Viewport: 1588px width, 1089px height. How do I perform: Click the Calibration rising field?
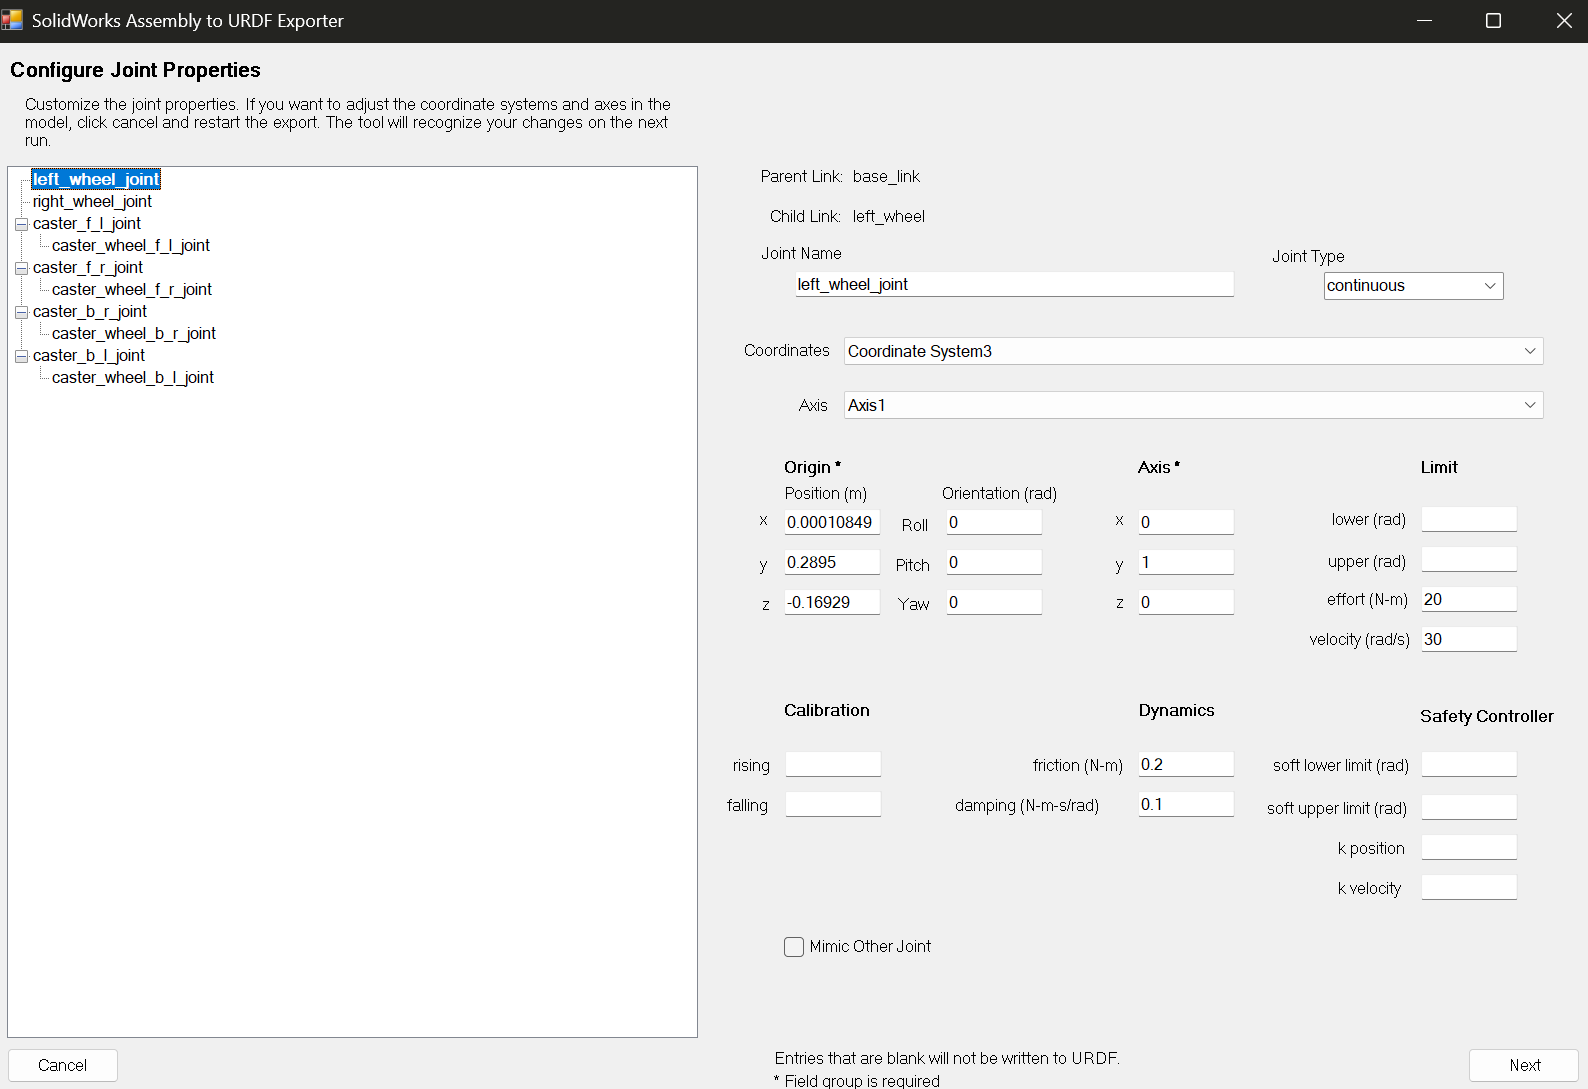click(x=833, y=764)
